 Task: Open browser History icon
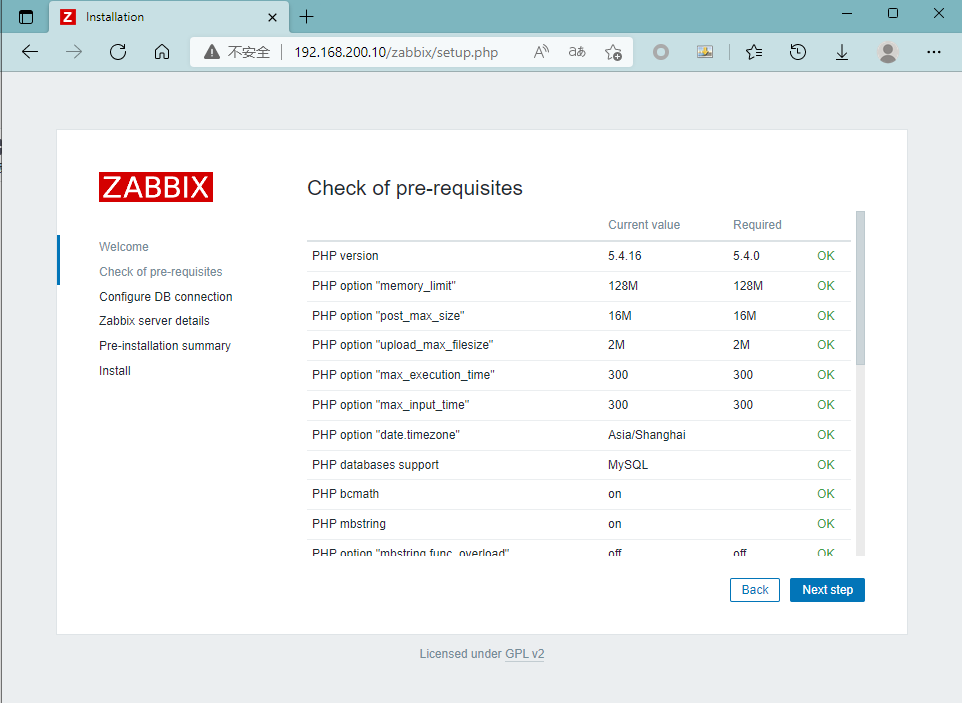798,52
